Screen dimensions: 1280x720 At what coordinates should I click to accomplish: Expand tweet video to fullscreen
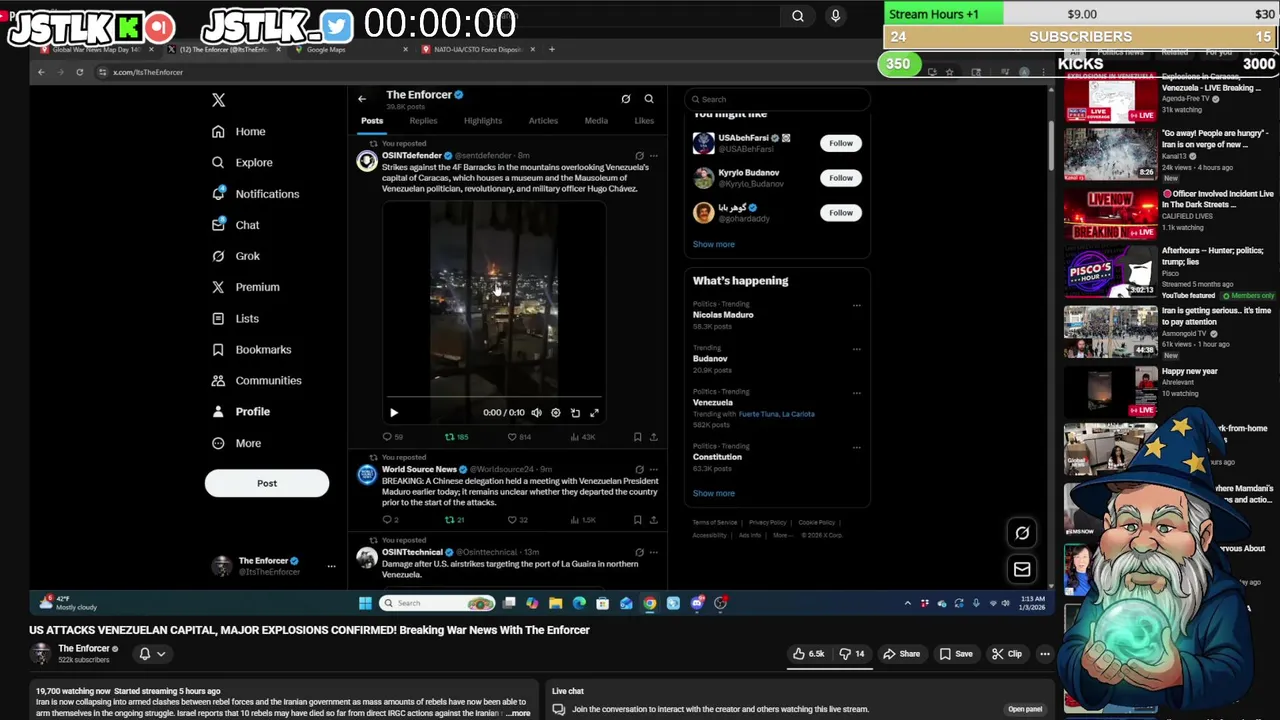(x=594, y=412)
